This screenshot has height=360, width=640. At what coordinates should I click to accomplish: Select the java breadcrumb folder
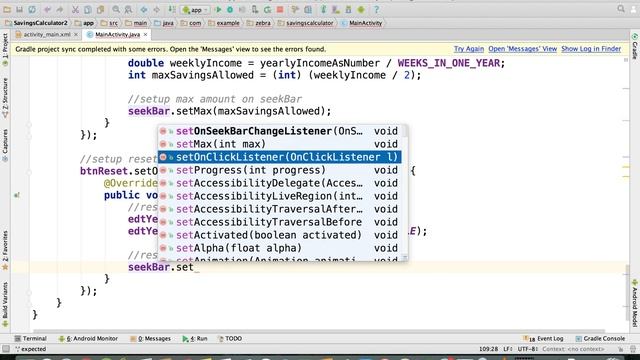click(164, 23)
